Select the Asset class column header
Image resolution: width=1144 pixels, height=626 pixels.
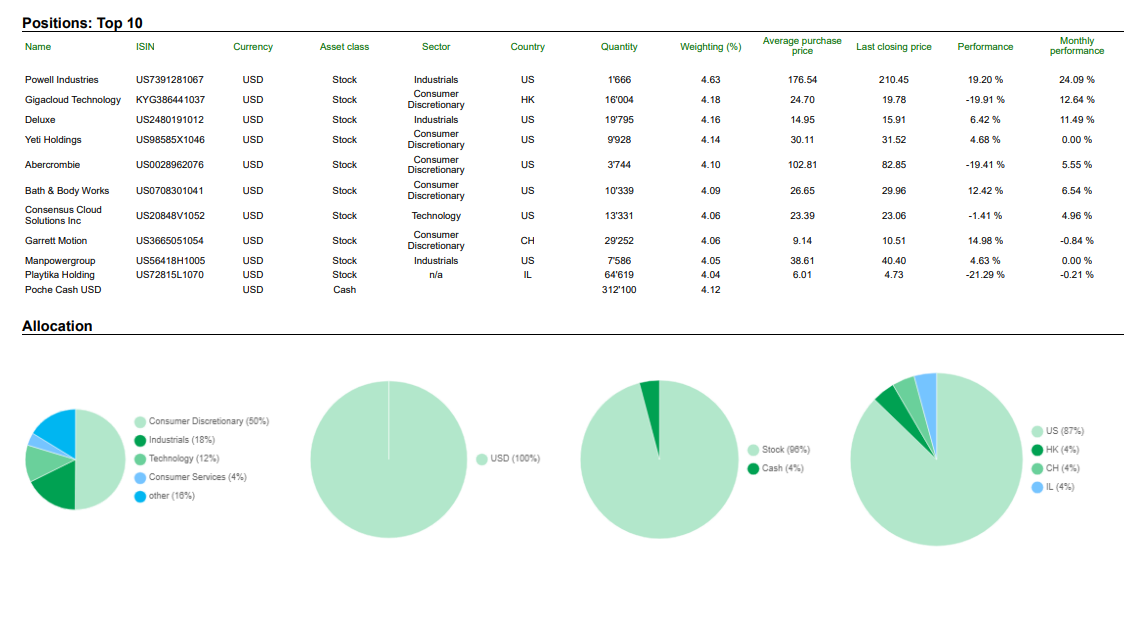344,47
